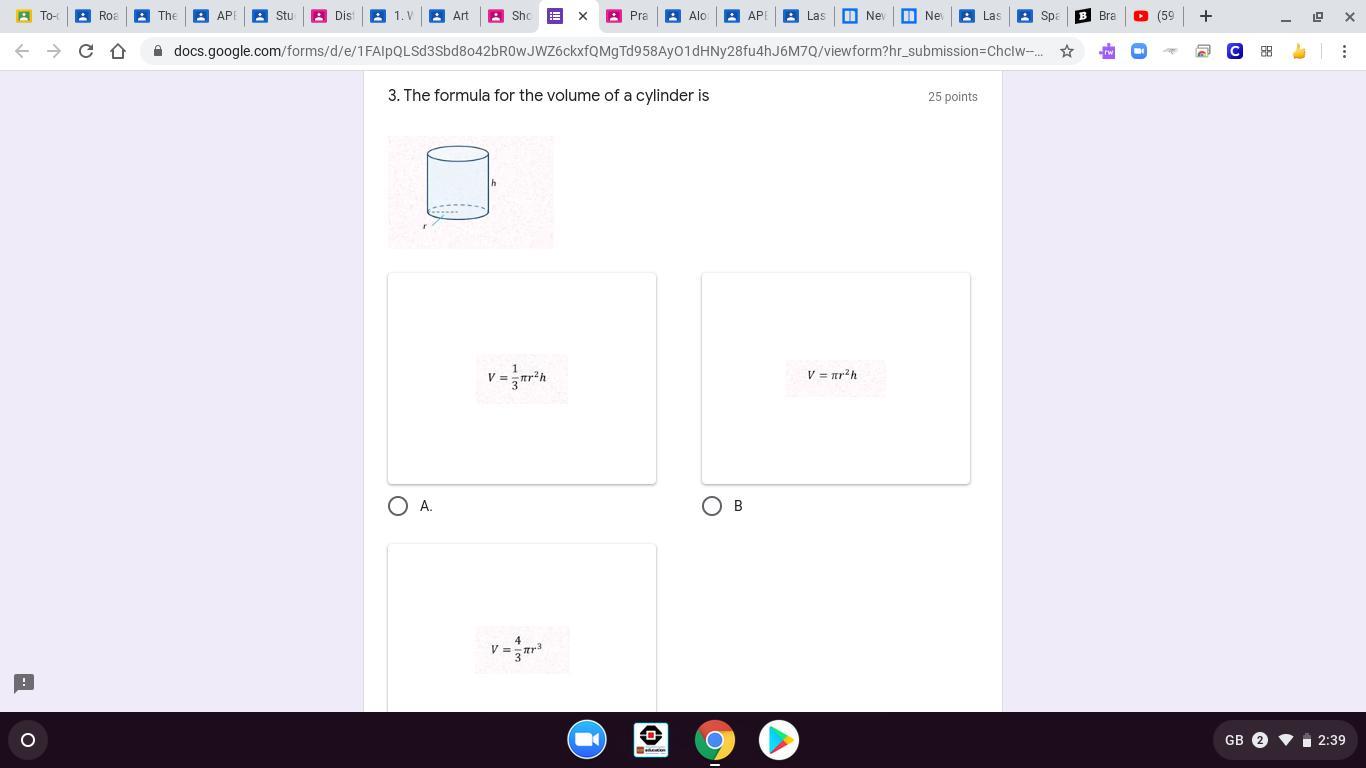Switch to the Stu tab
The width and height of the screenshot is (1366, 768).
[273, 16]
